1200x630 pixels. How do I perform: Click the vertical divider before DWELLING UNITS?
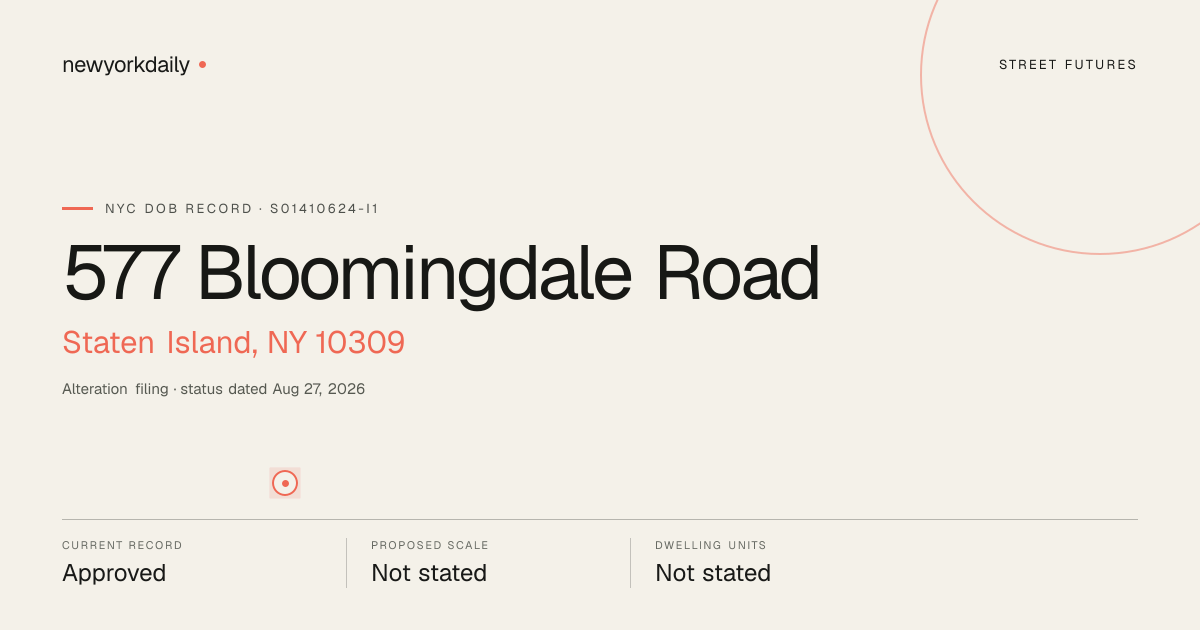pos(630,563)
